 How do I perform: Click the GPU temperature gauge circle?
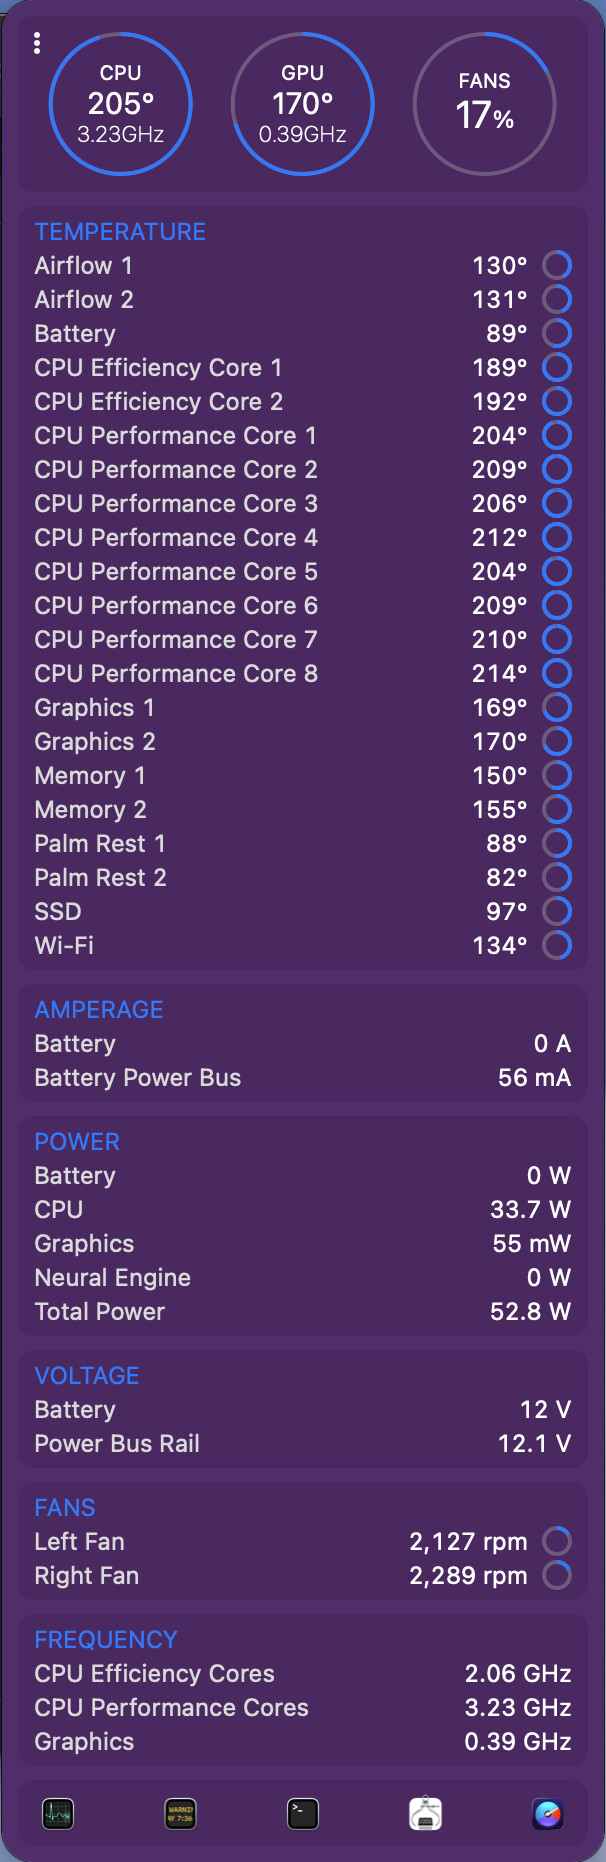tap(303, 104)
